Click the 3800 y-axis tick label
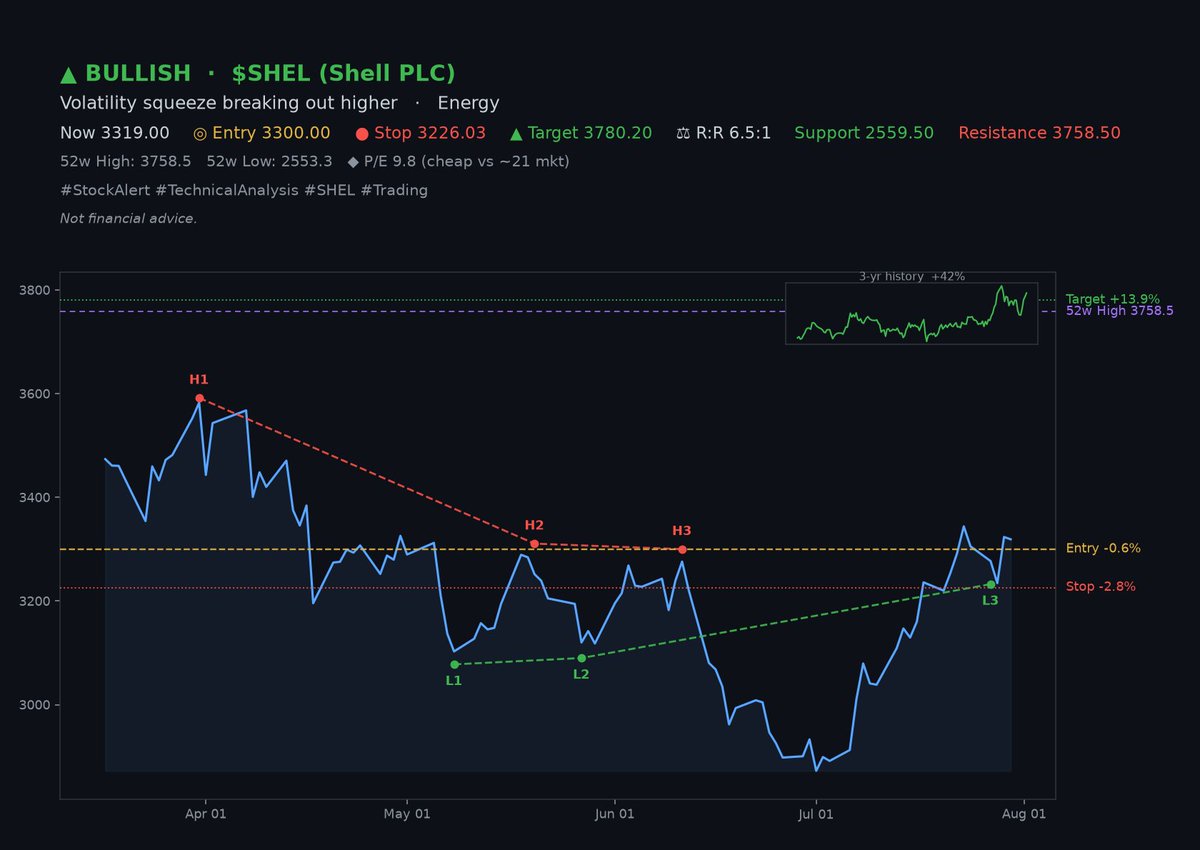 pos(35,290)
